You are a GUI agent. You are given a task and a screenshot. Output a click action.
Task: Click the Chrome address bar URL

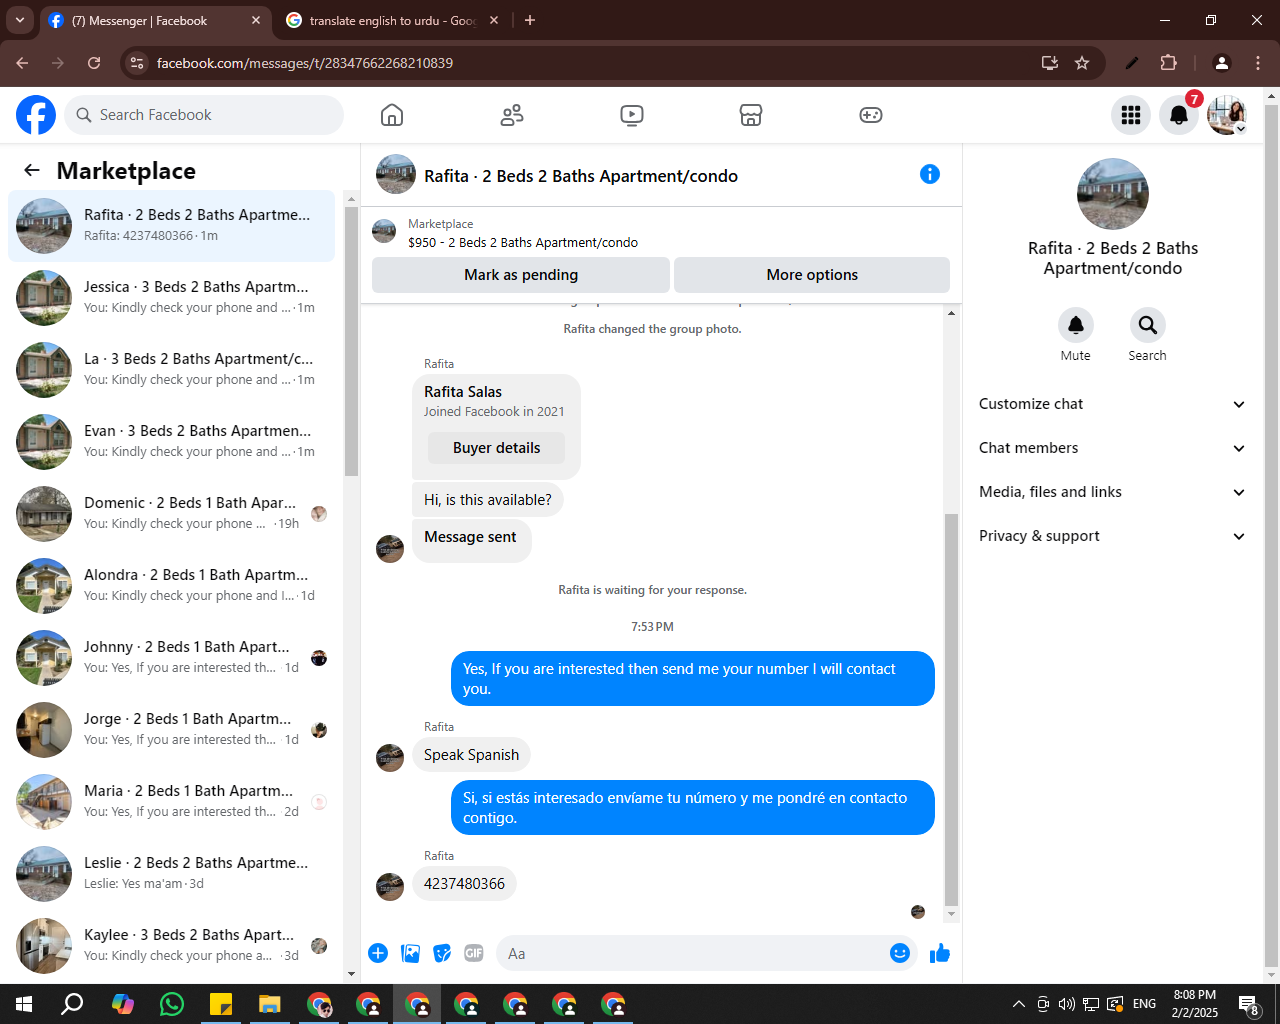(305, 63)
